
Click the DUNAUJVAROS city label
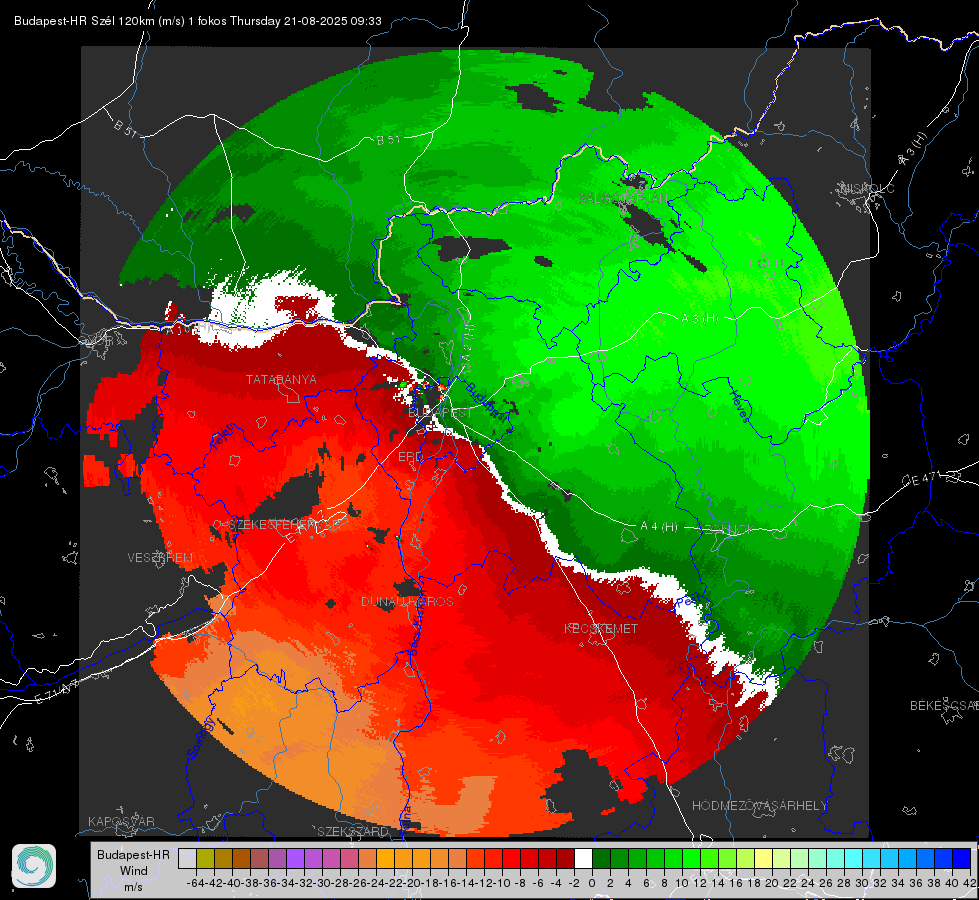[407, 601]
